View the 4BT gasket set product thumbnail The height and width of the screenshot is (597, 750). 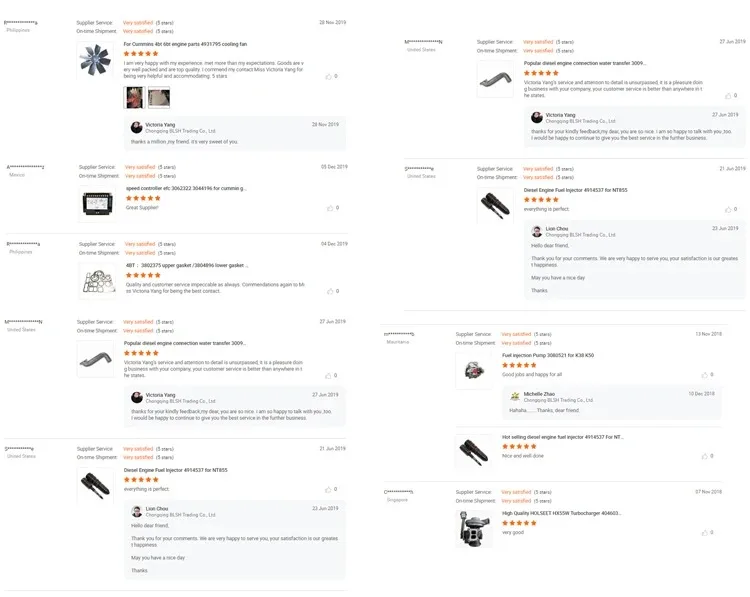tap(96, 280)
